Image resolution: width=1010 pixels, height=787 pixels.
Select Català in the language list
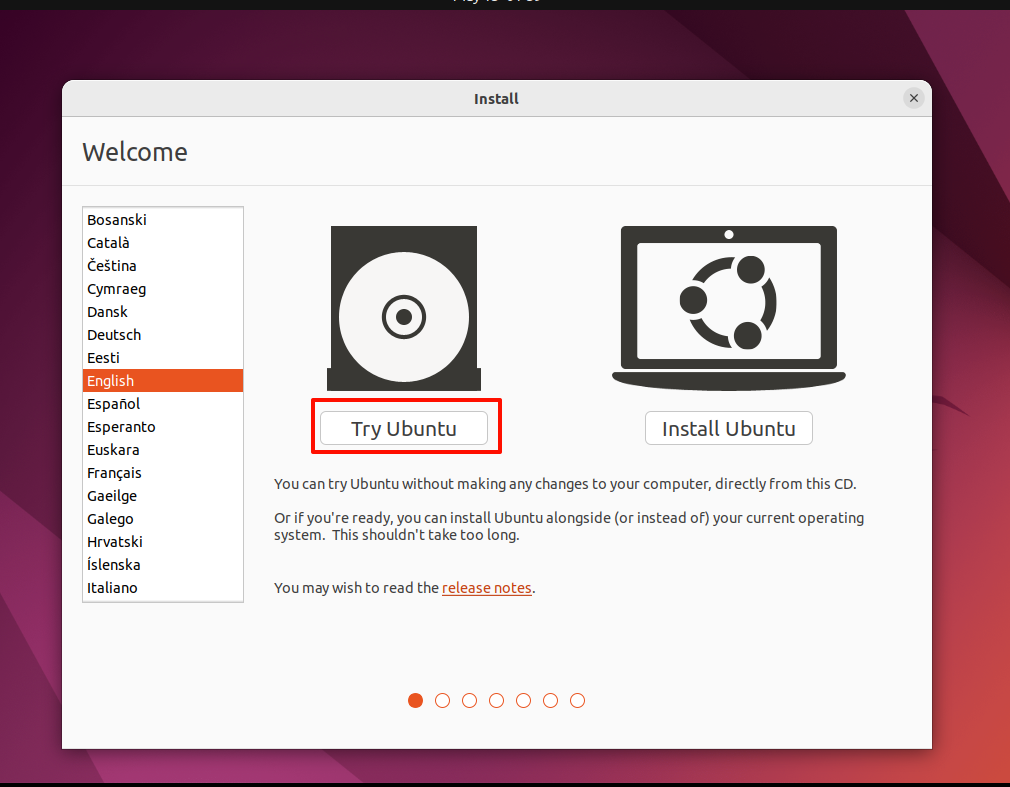163,243
